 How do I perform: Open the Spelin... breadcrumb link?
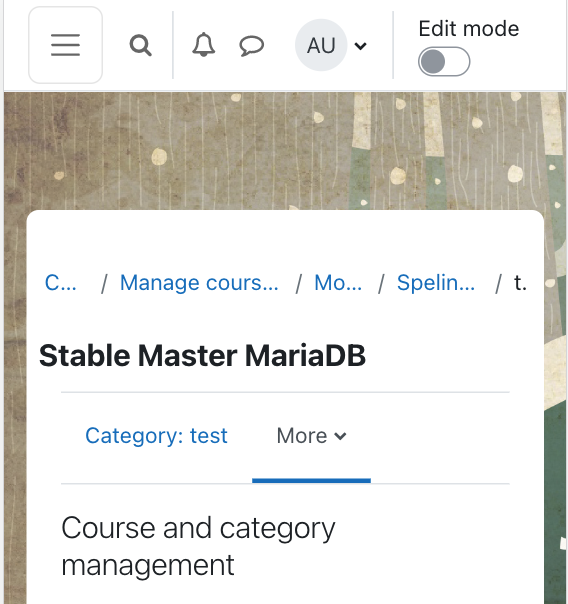pyautogui.click(x=436, y=283)
